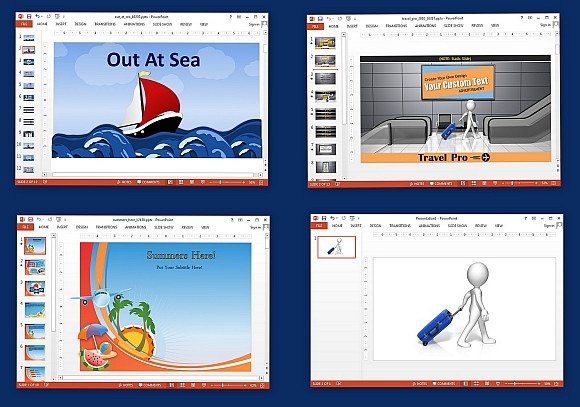Click Normal view icon in Summers Here status bar
Image resolution: width=580 pixels, height=407 pixels.
coord(172,385)
